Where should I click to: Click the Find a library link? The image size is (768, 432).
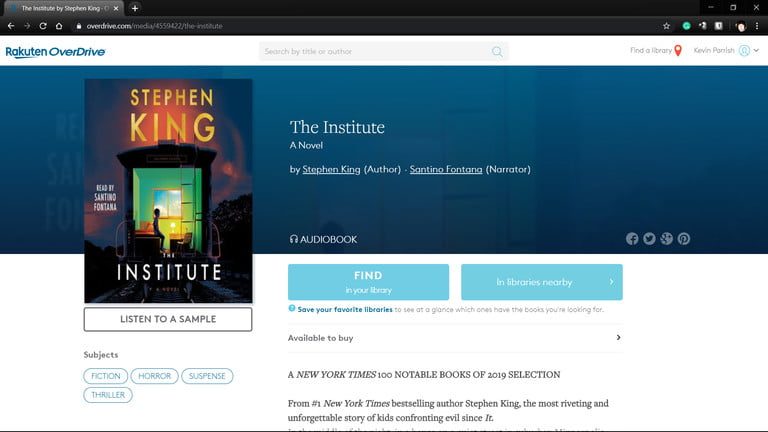pos(650,50)
